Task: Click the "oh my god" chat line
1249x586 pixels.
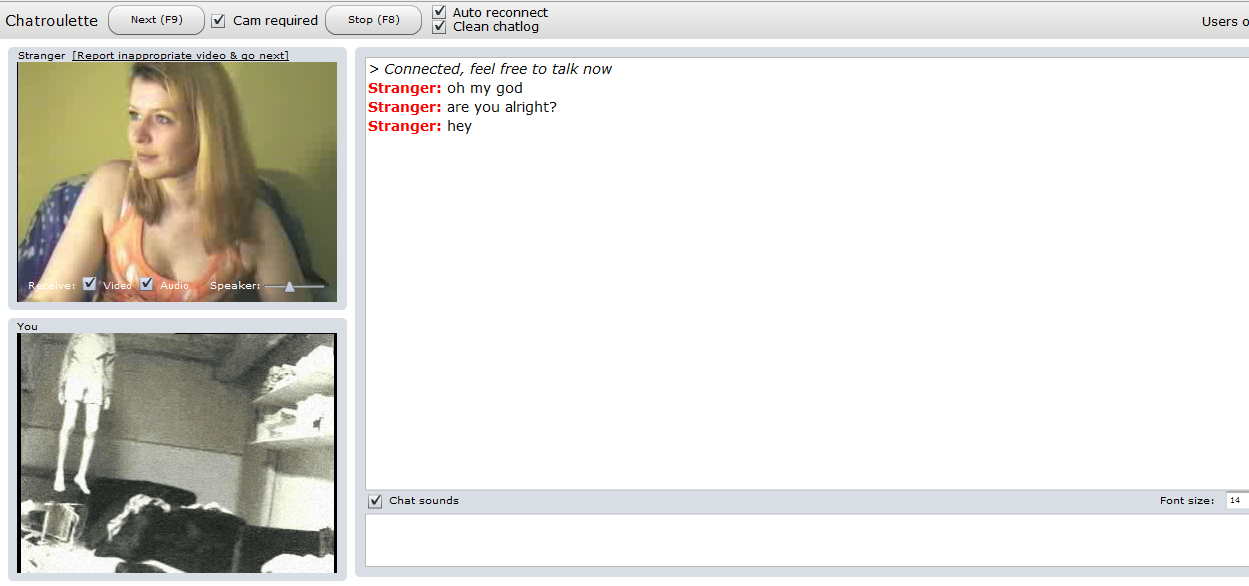Action: (445, 88)
